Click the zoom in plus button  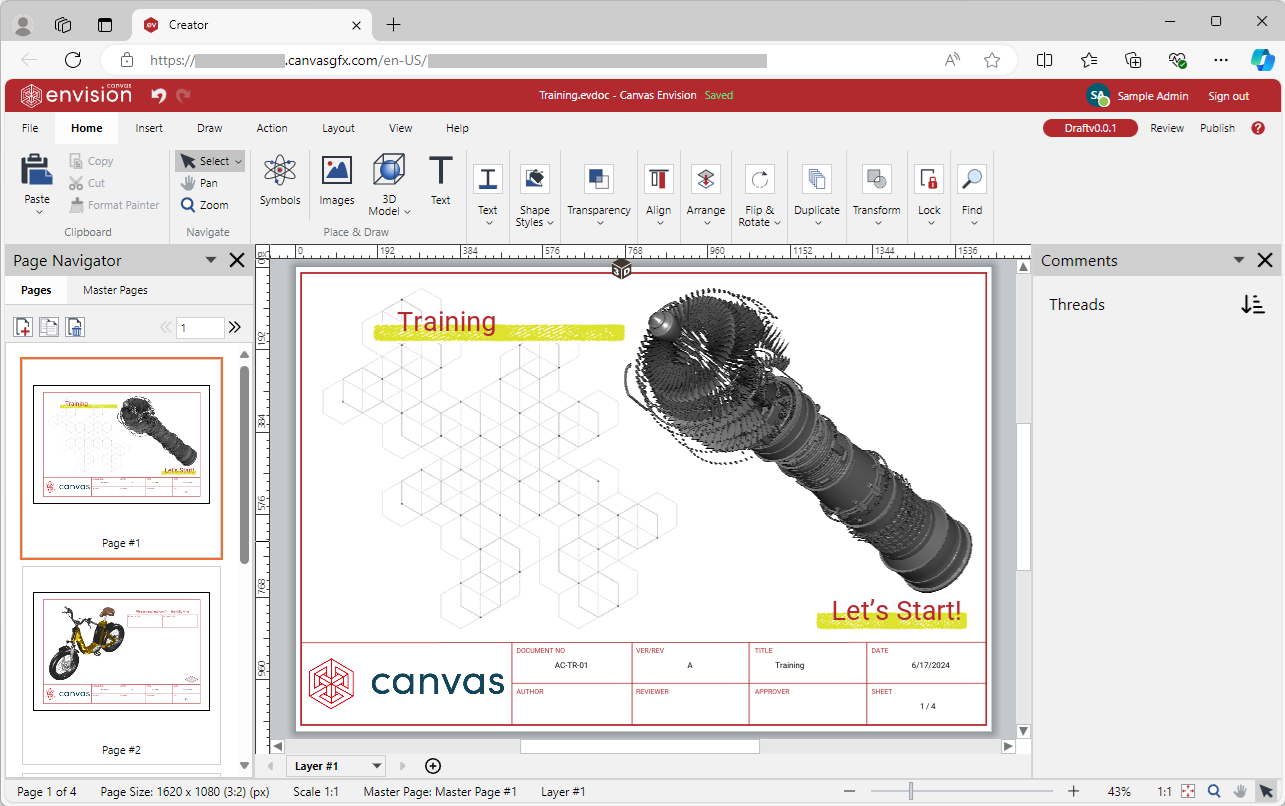click(1073, 791)
